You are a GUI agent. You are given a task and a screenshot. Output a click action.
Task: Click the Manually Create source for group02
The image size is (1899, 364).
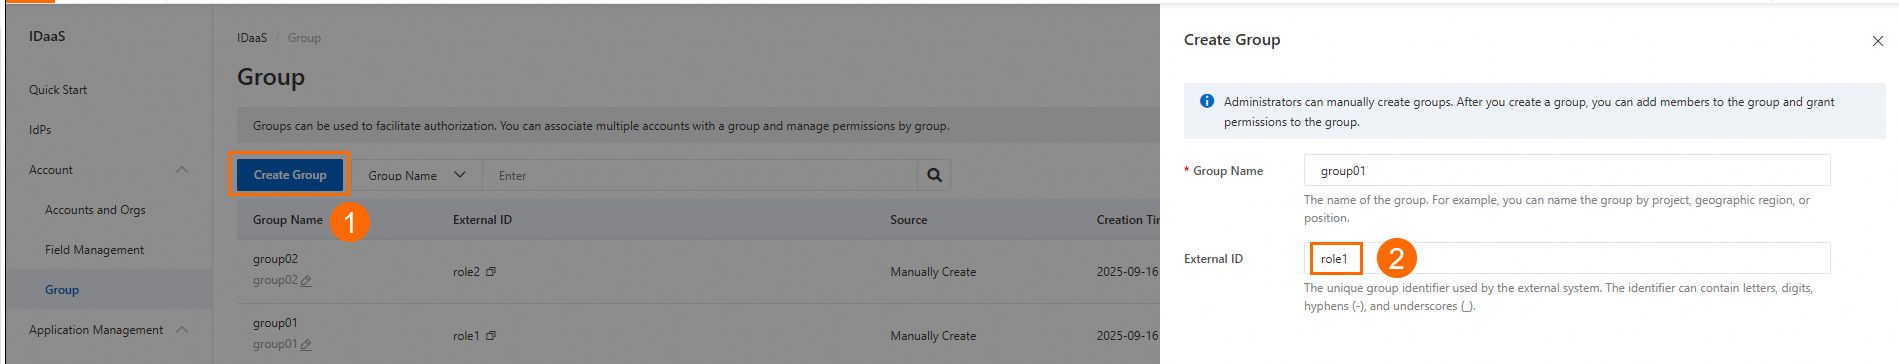(x=933, y=272)
